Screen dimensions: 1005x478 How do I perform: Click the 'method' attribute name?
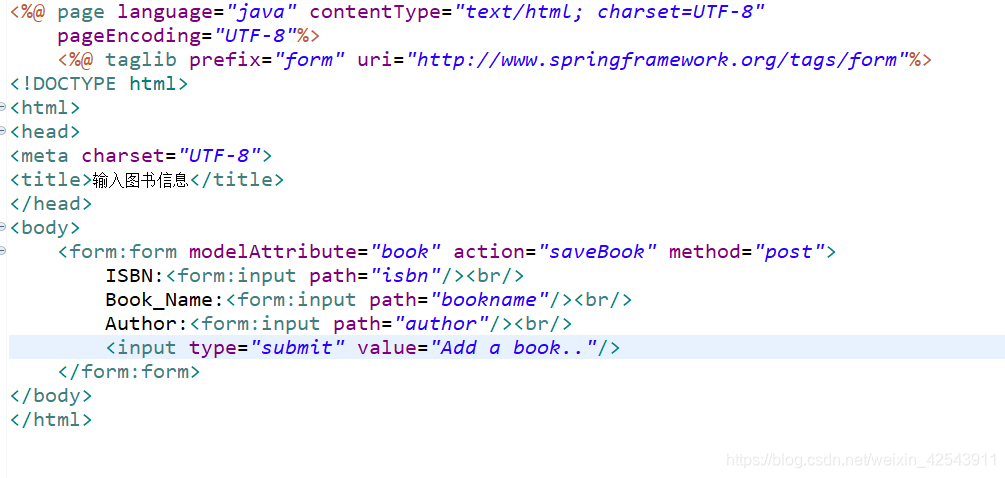click(705, 252)
